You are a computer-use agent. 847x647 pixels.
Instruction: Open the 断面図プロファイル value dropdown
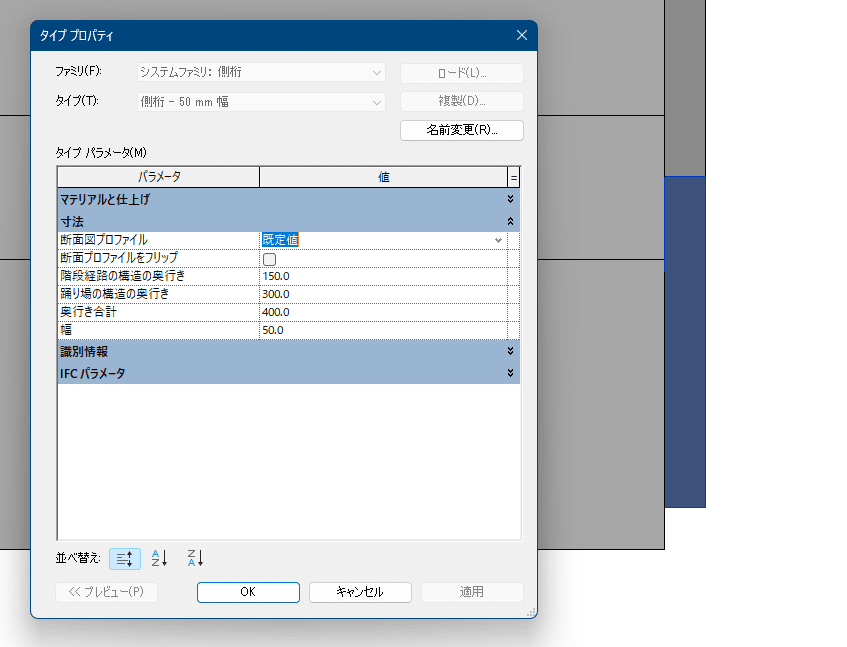coord(498,240)
